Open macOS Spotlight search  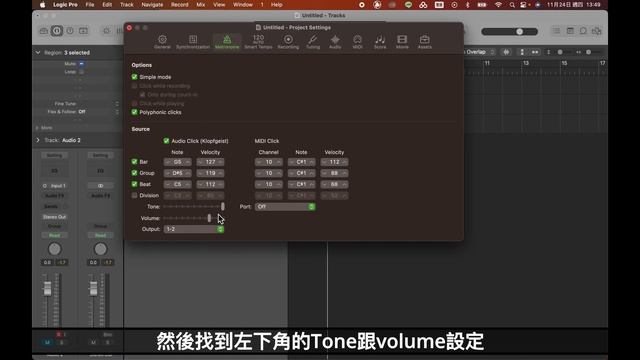click(512, 5)
